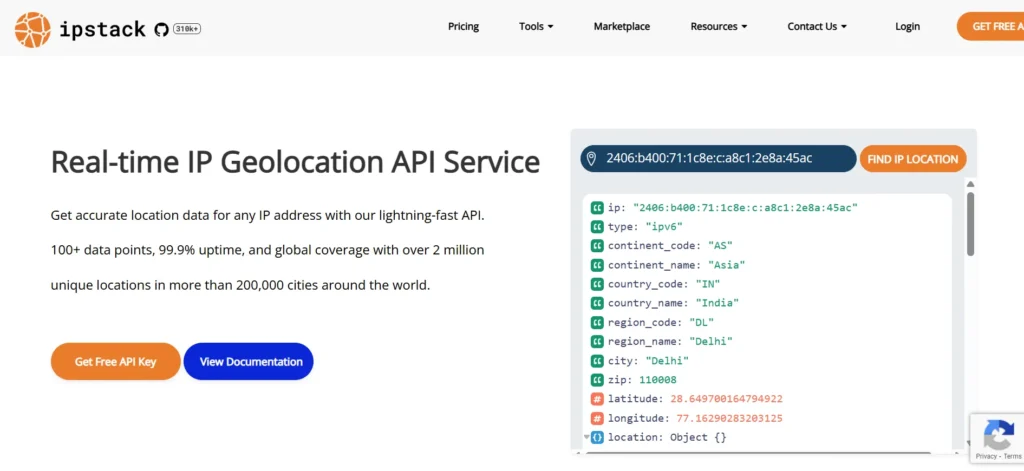Click string icon beside continent_name
This screenshot has width=1024, height=471.
click(597, 265)
